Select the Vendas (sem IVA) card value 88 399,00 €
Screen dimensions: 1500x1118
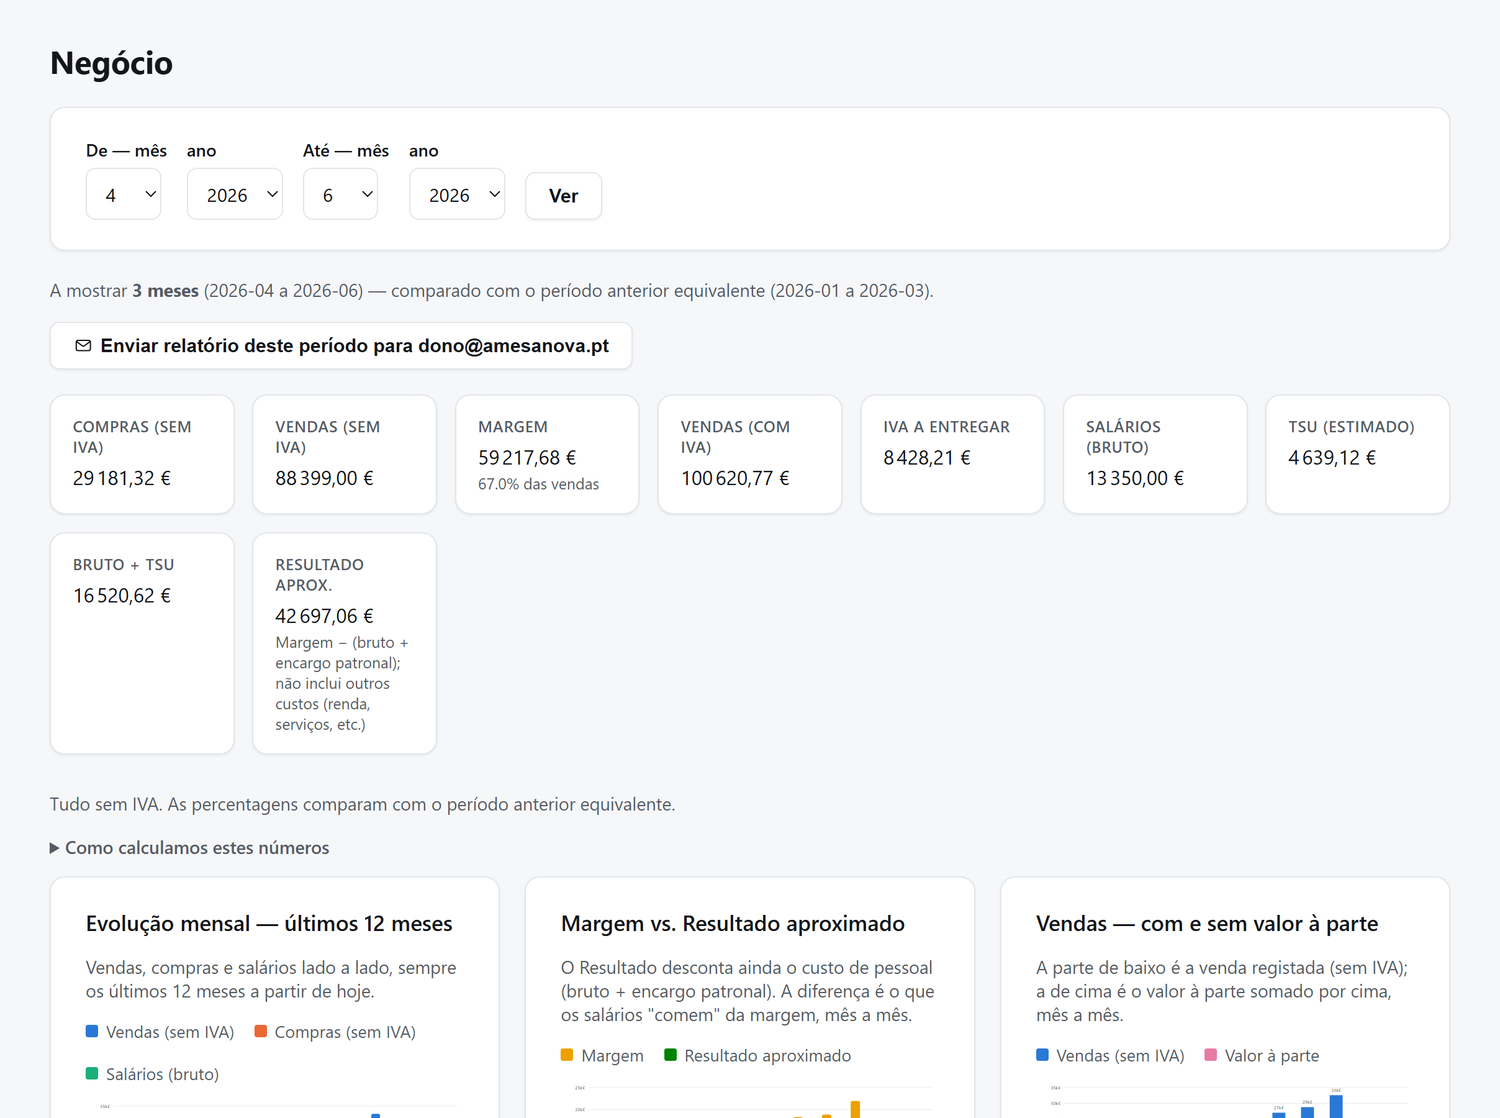click(x=324, y=478)
